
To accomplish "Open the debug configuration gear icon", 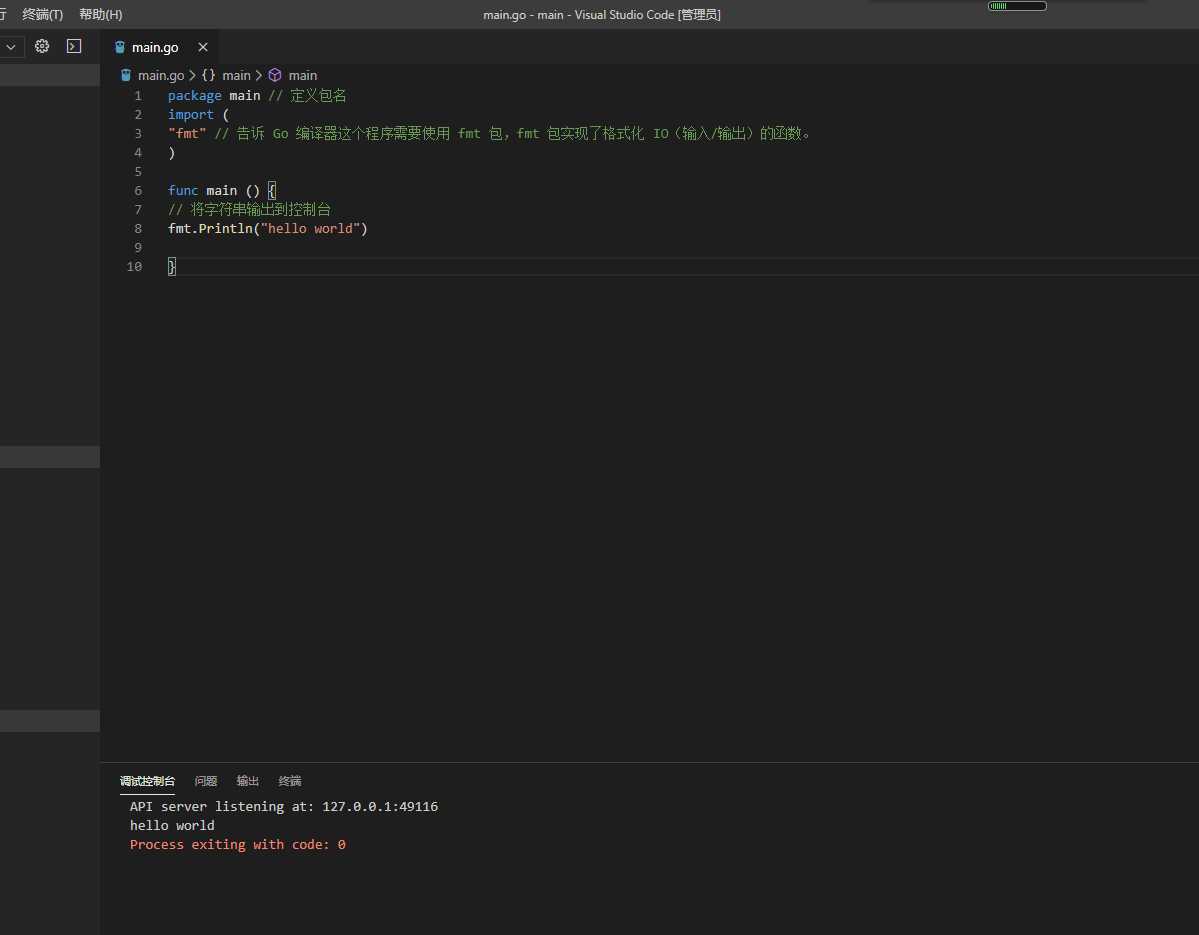I will [x=42, y=46].
